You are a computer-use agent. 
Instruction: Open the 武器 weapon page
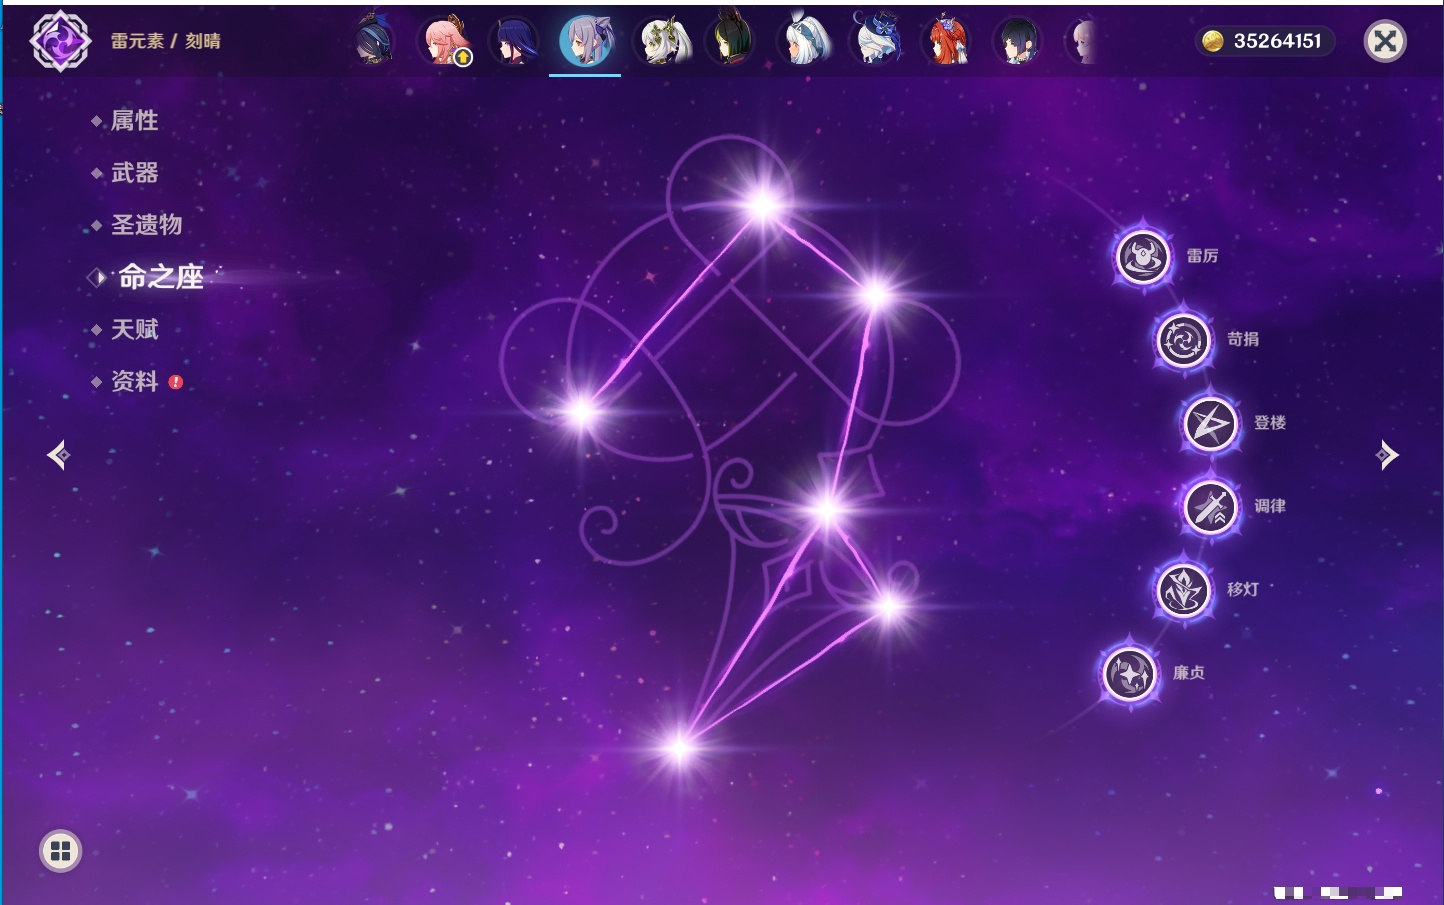[134, 173]
